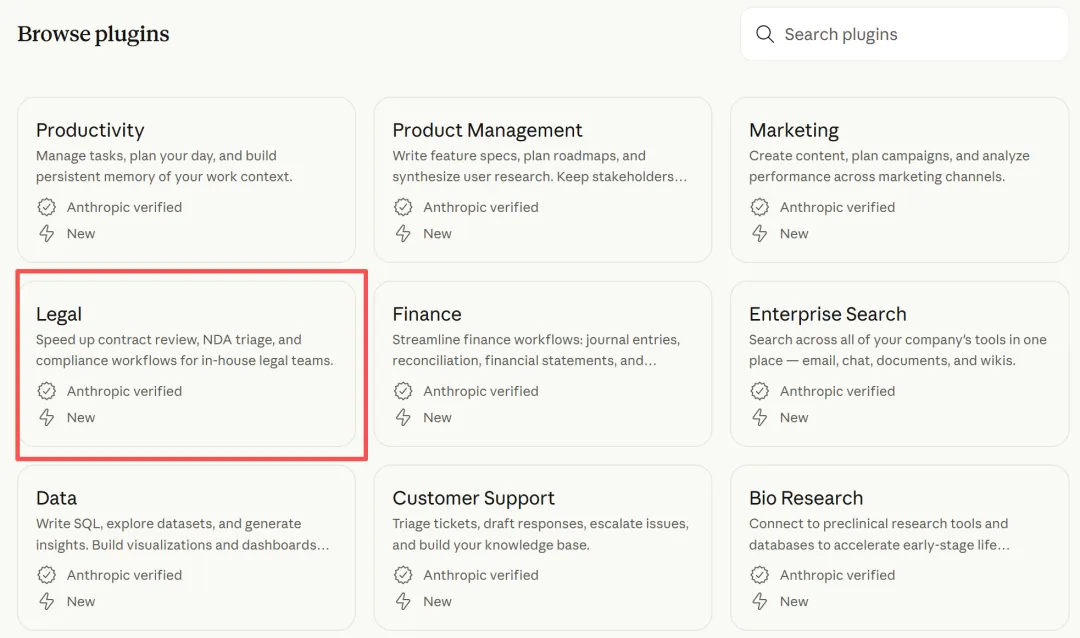Select the Marketing plugin title
Viewport: 1080px width, 638px height.
coord(794,131)
